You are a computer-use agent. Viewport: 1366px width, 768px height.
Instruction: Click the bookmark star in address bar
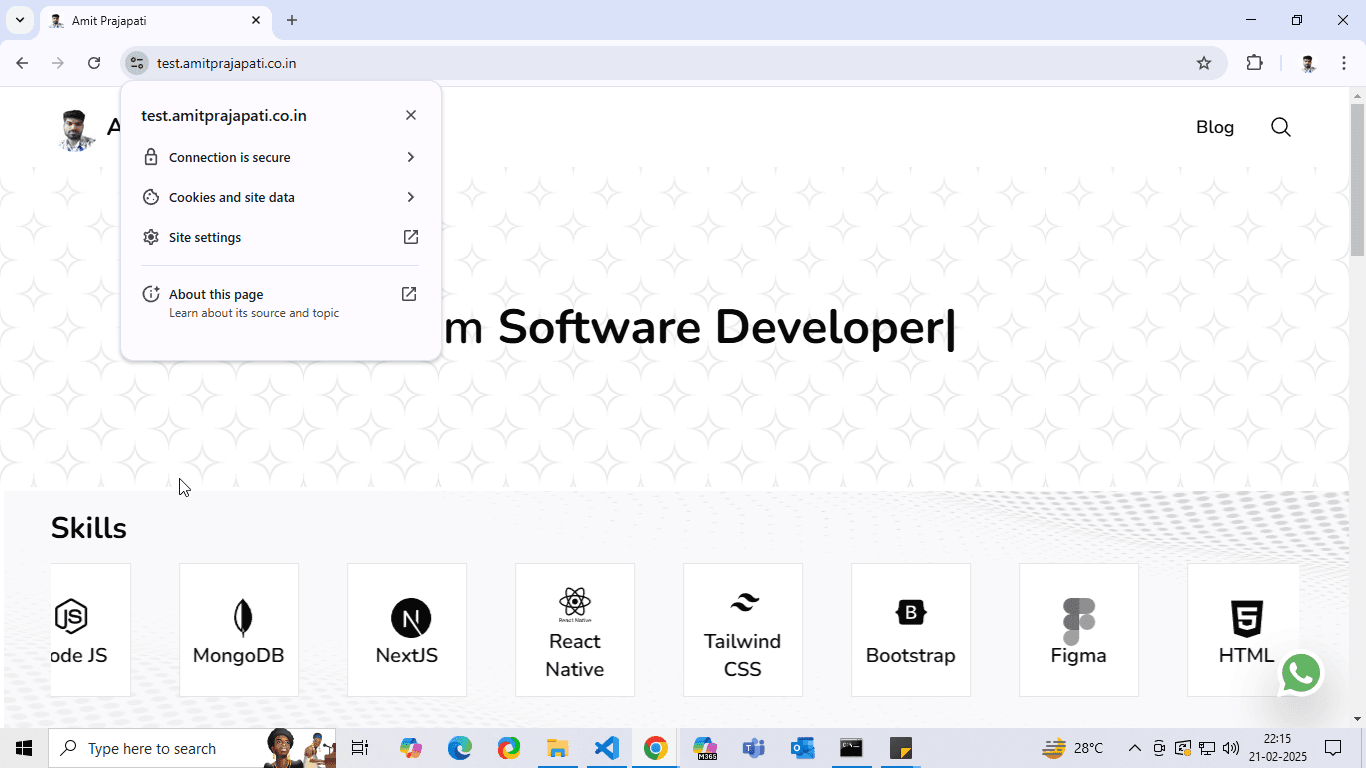click(1204, 63)
